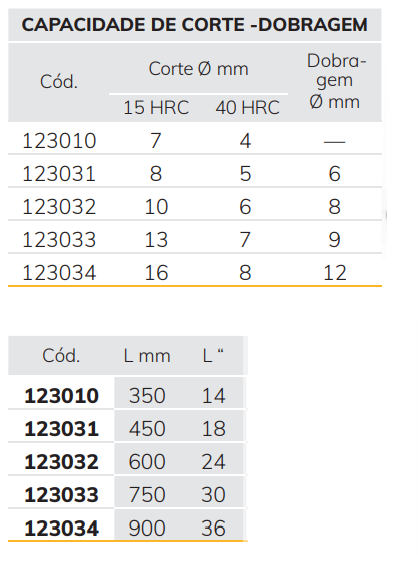Select the 40 HRC subheader
Viewport: 418px width, 562px height.
247,108
